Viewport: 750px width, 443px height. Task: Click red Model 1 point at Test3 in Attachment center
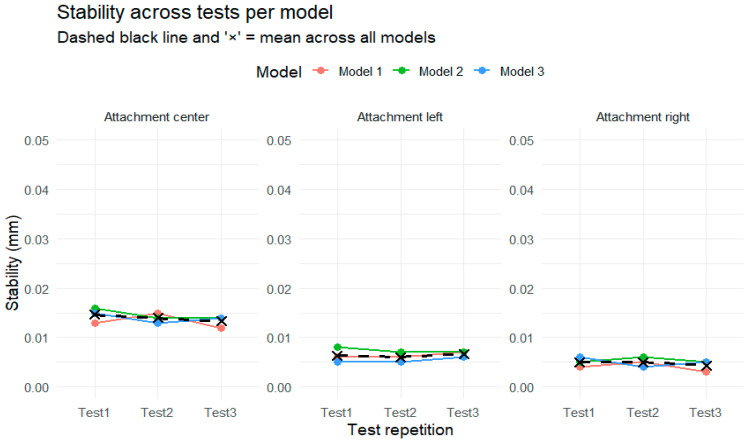pyautogui.click(x=221, y=328)
